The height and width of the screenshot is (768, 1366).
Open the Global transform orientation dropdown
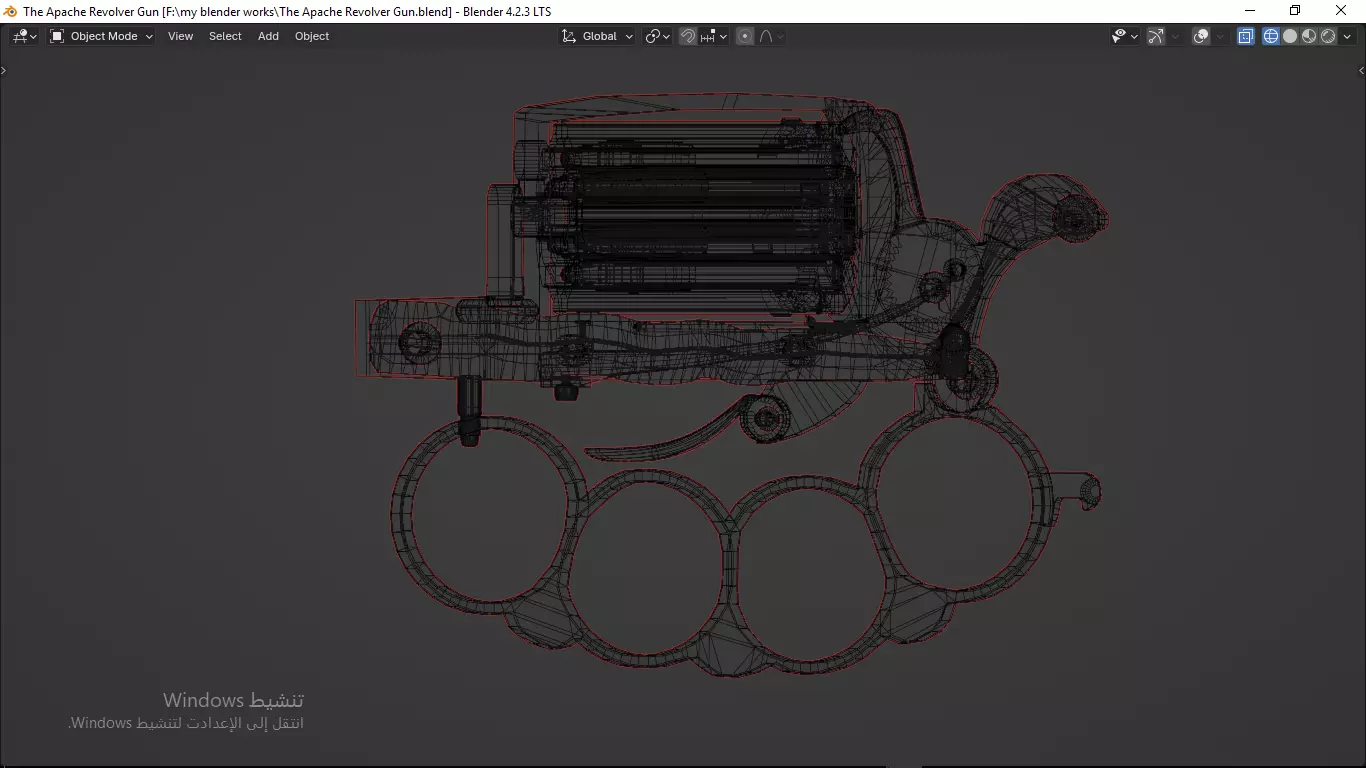click(x=598, y=36)
